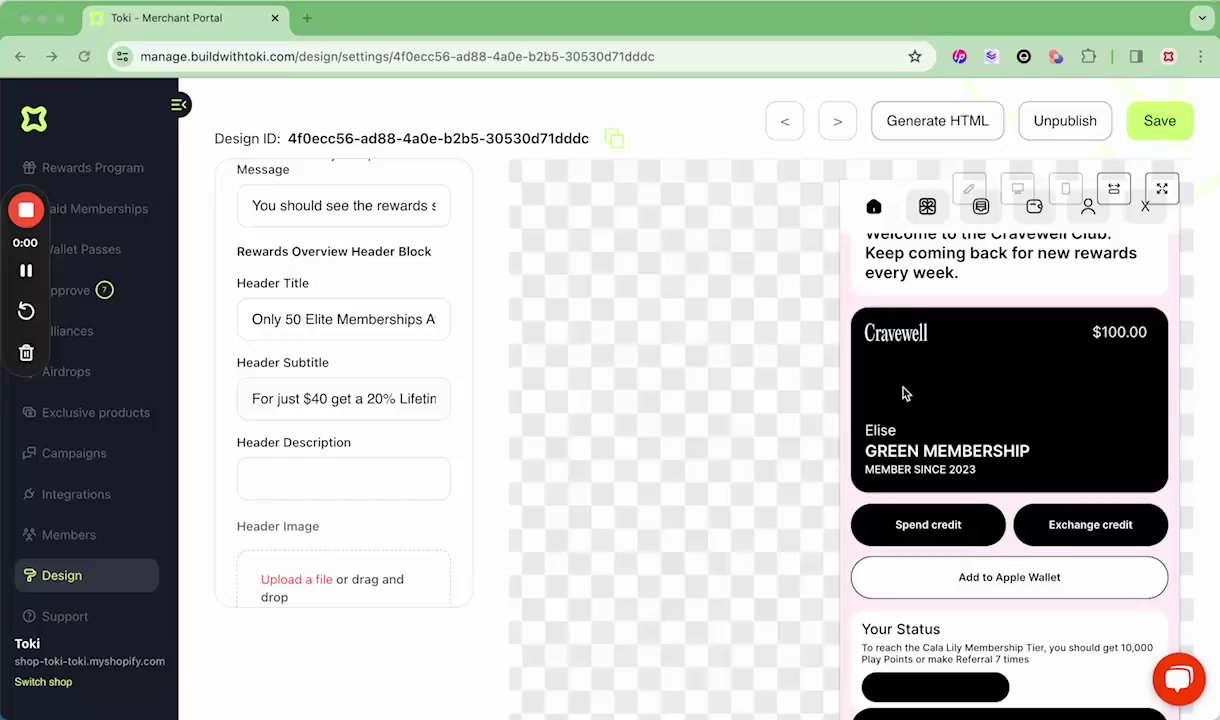Image resolution: width=1220 pixels, height=720 pixels.
Task: Reload the page
Action: click(84, 57)
